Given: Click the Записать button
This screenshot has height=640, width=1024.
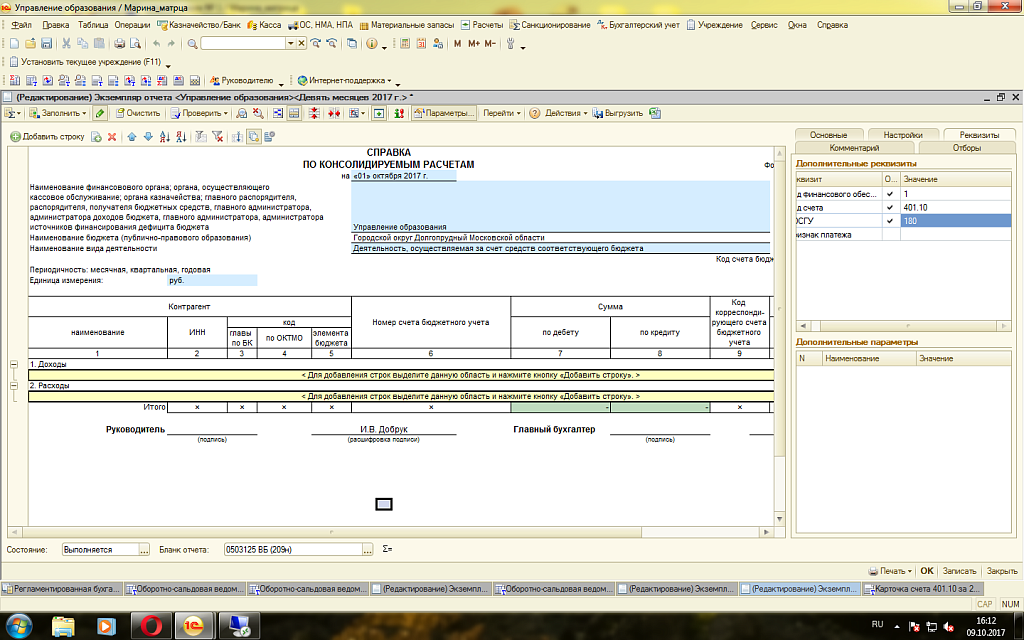Looking at the screenshot, I should pyautogui.click(x=958, y=570).
